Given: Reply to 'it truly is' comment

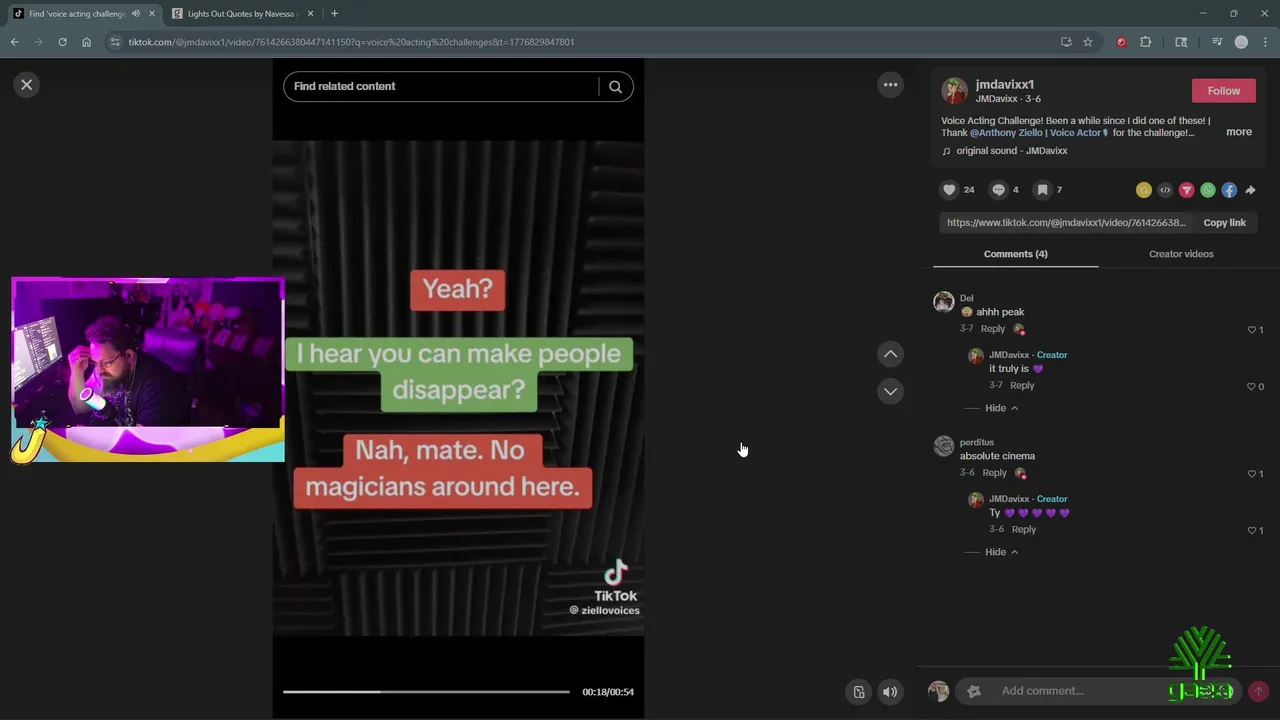Looking at the screenshot, I should click(x=1022, y=385).
